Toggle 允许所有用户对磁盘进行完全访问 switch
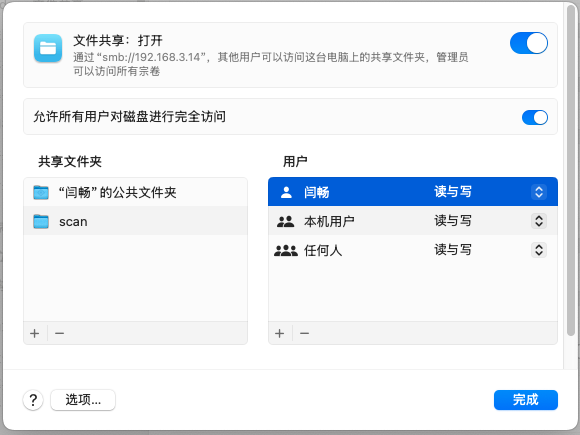This screenshot has width=580, height=435. point(535,118)
